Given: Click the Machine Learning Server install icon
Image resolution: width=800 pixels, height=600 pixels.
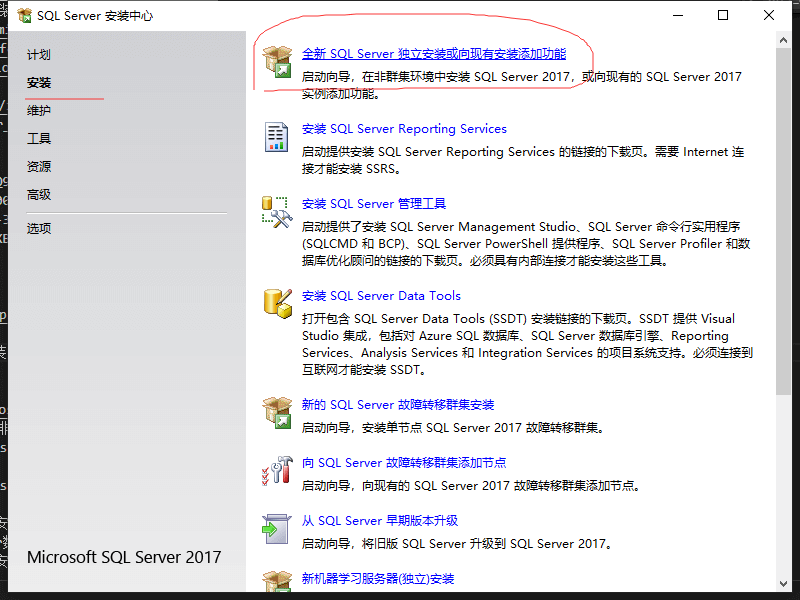Looking at the screenshot, I should [x=276, y=582].
